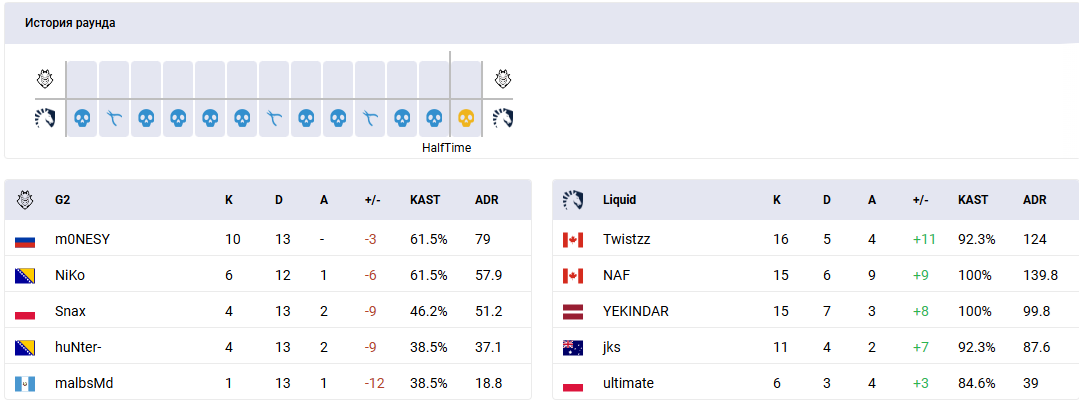Open player m0NESY profile
This screenshot has height=404, width=1079.
pyautogui.click(x=83, y=240)
